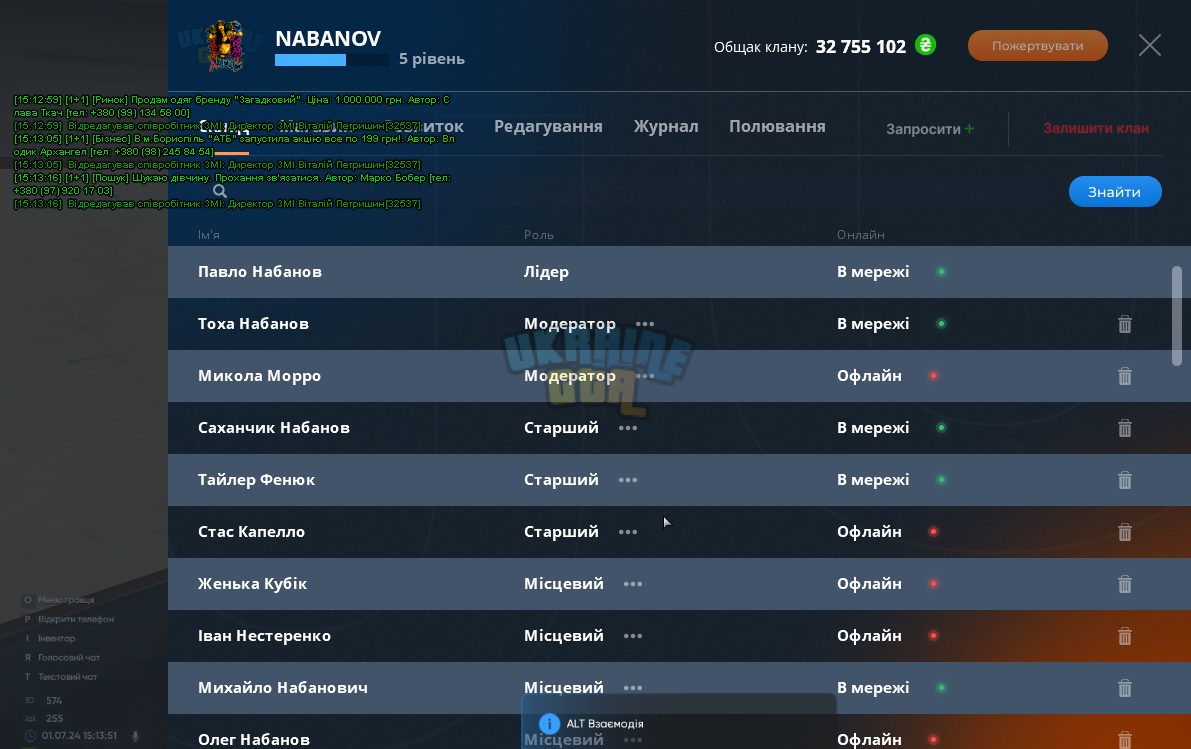Click the Пожертвувати donate button
The image size is (1191, 749).
click(1038, 46)
